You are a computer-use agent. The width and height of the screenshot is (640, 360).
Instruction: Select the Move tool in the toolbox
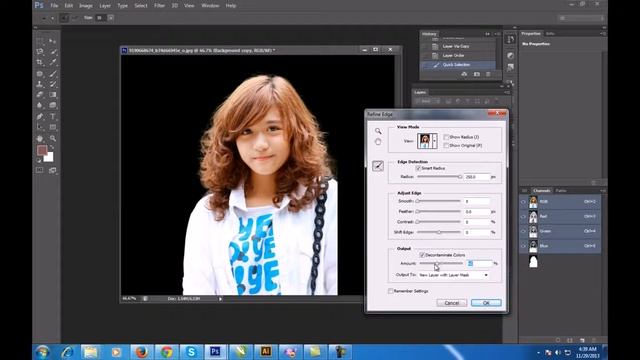(x=53, y=41)
